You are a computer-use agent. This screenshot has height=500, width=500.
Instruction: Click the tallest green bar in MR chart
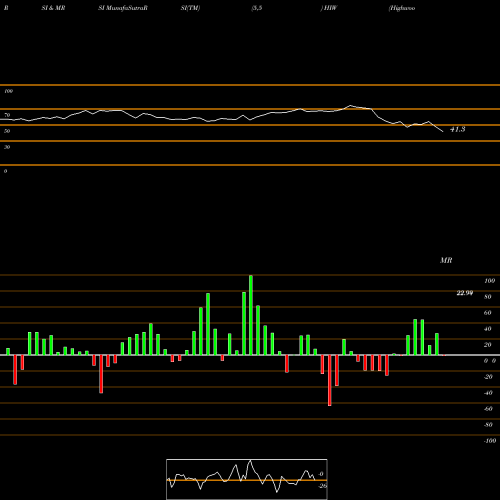pos(251,315)
